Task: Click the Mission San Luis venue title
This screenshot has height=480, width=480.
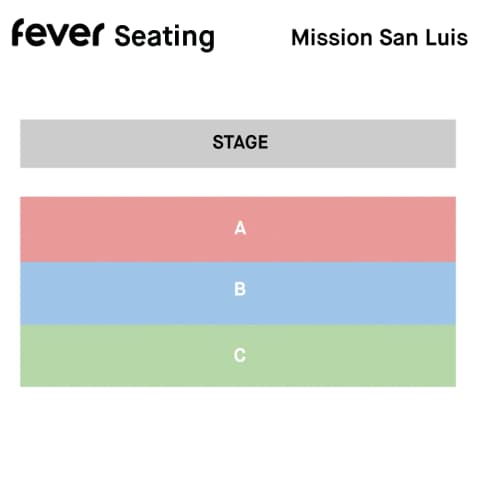Action: coord(380,37)
